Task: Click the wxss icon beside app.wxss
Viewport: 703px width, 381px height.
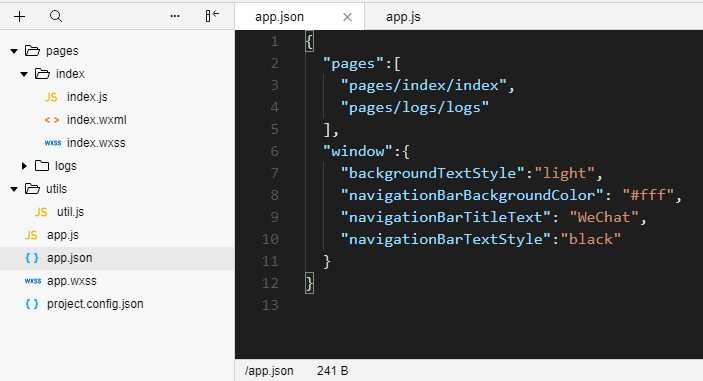Action: 33,281
